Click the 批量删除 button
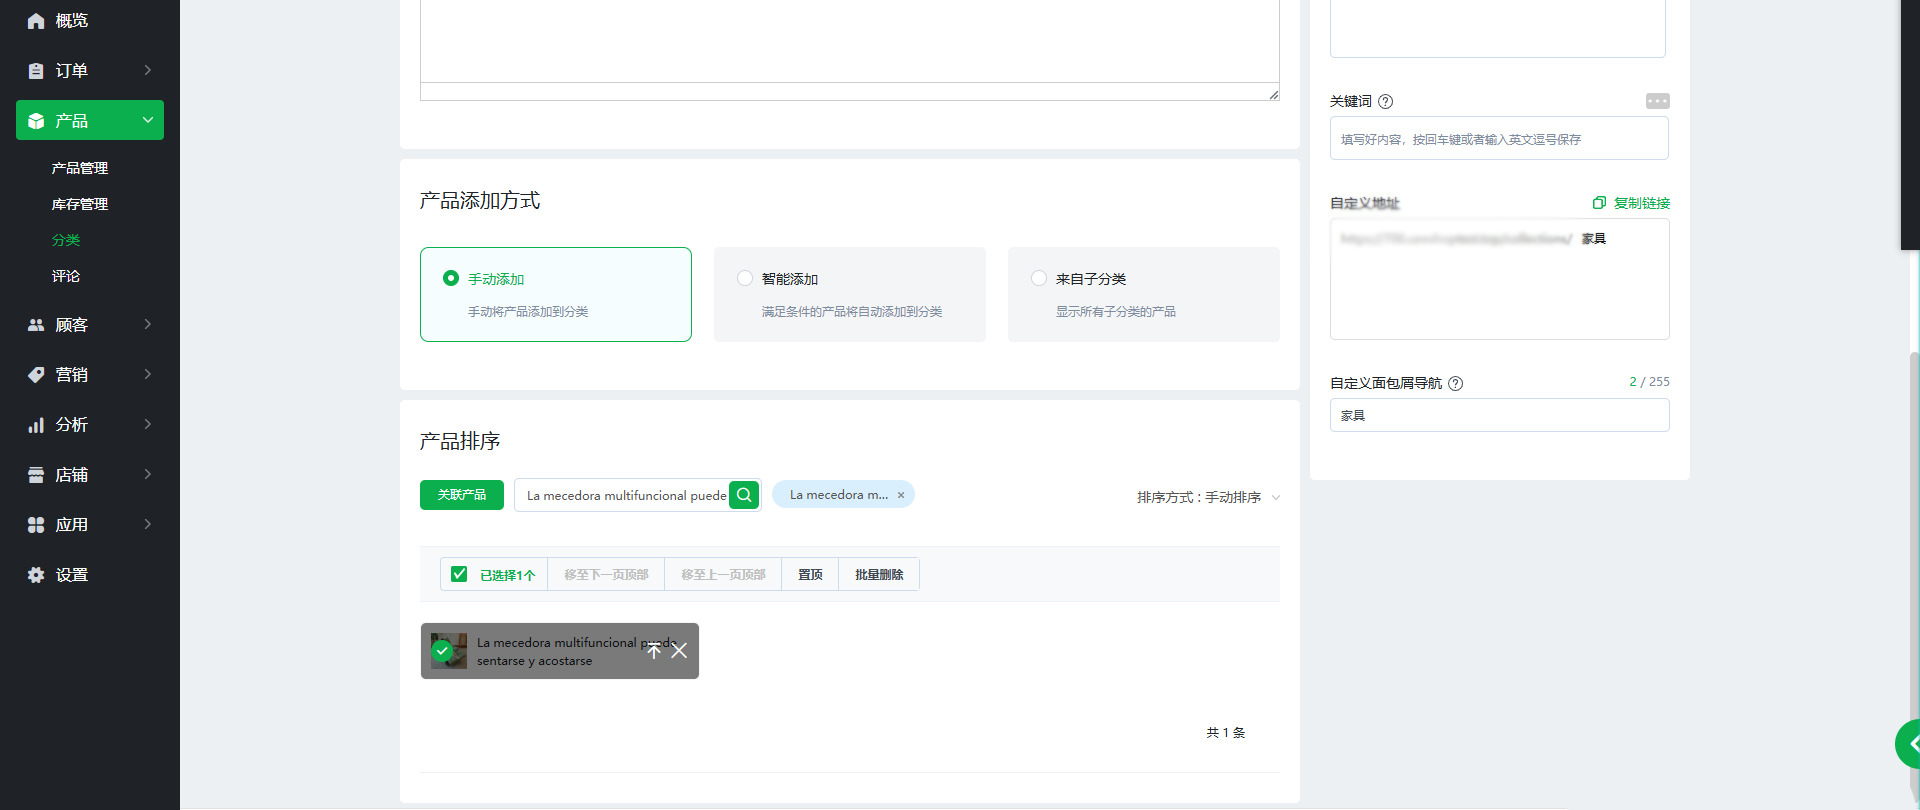Screen dimensions: 1920x810 click(879, 575)
